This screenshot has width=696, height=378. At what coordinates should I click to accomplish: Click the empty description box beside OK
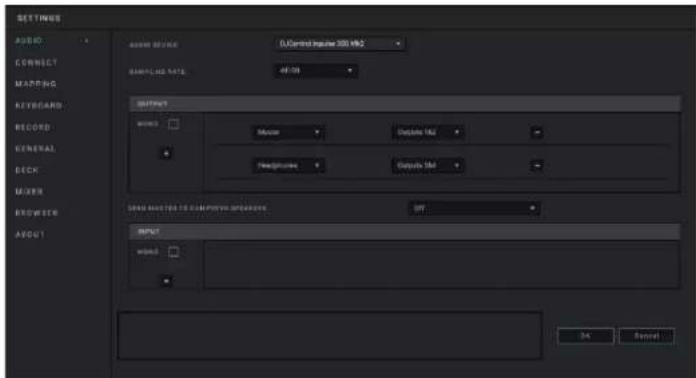coord(329,335)
